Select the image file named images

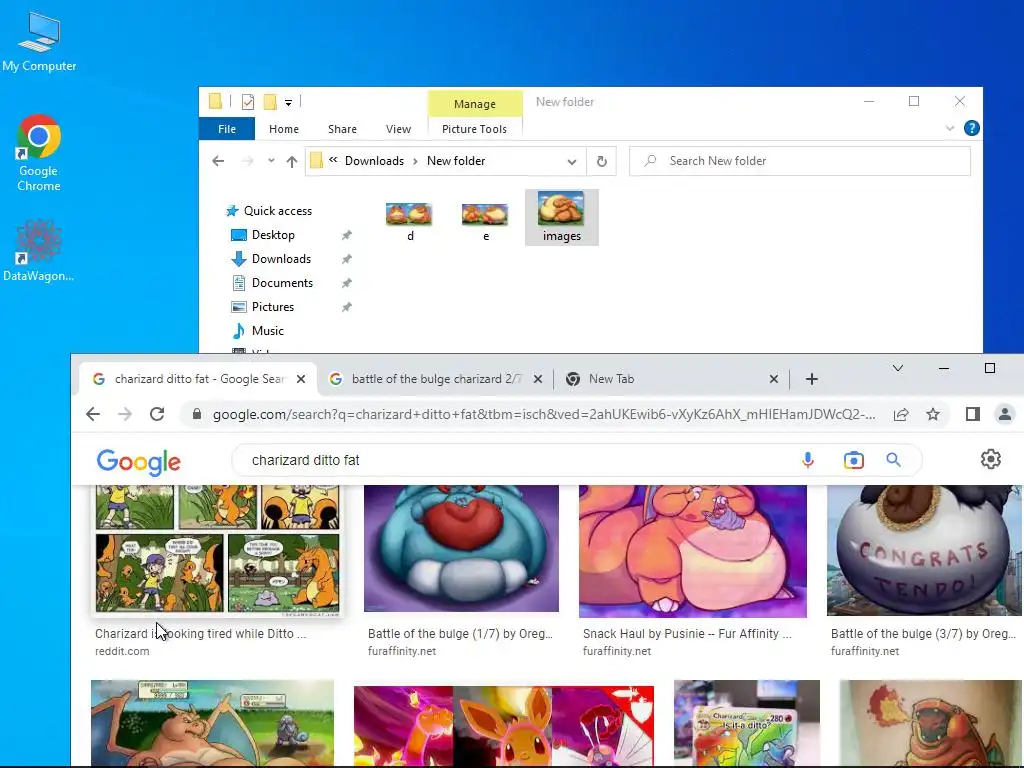tap(562, 217)
